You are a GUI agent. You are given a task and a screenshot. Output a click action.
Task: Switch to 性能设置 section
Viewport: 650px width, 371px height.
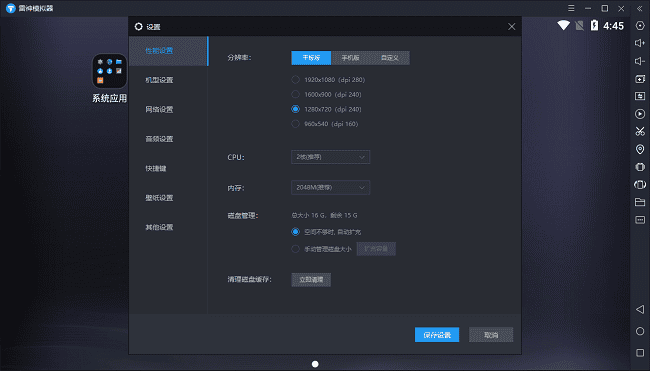click(x=168, y=51)
